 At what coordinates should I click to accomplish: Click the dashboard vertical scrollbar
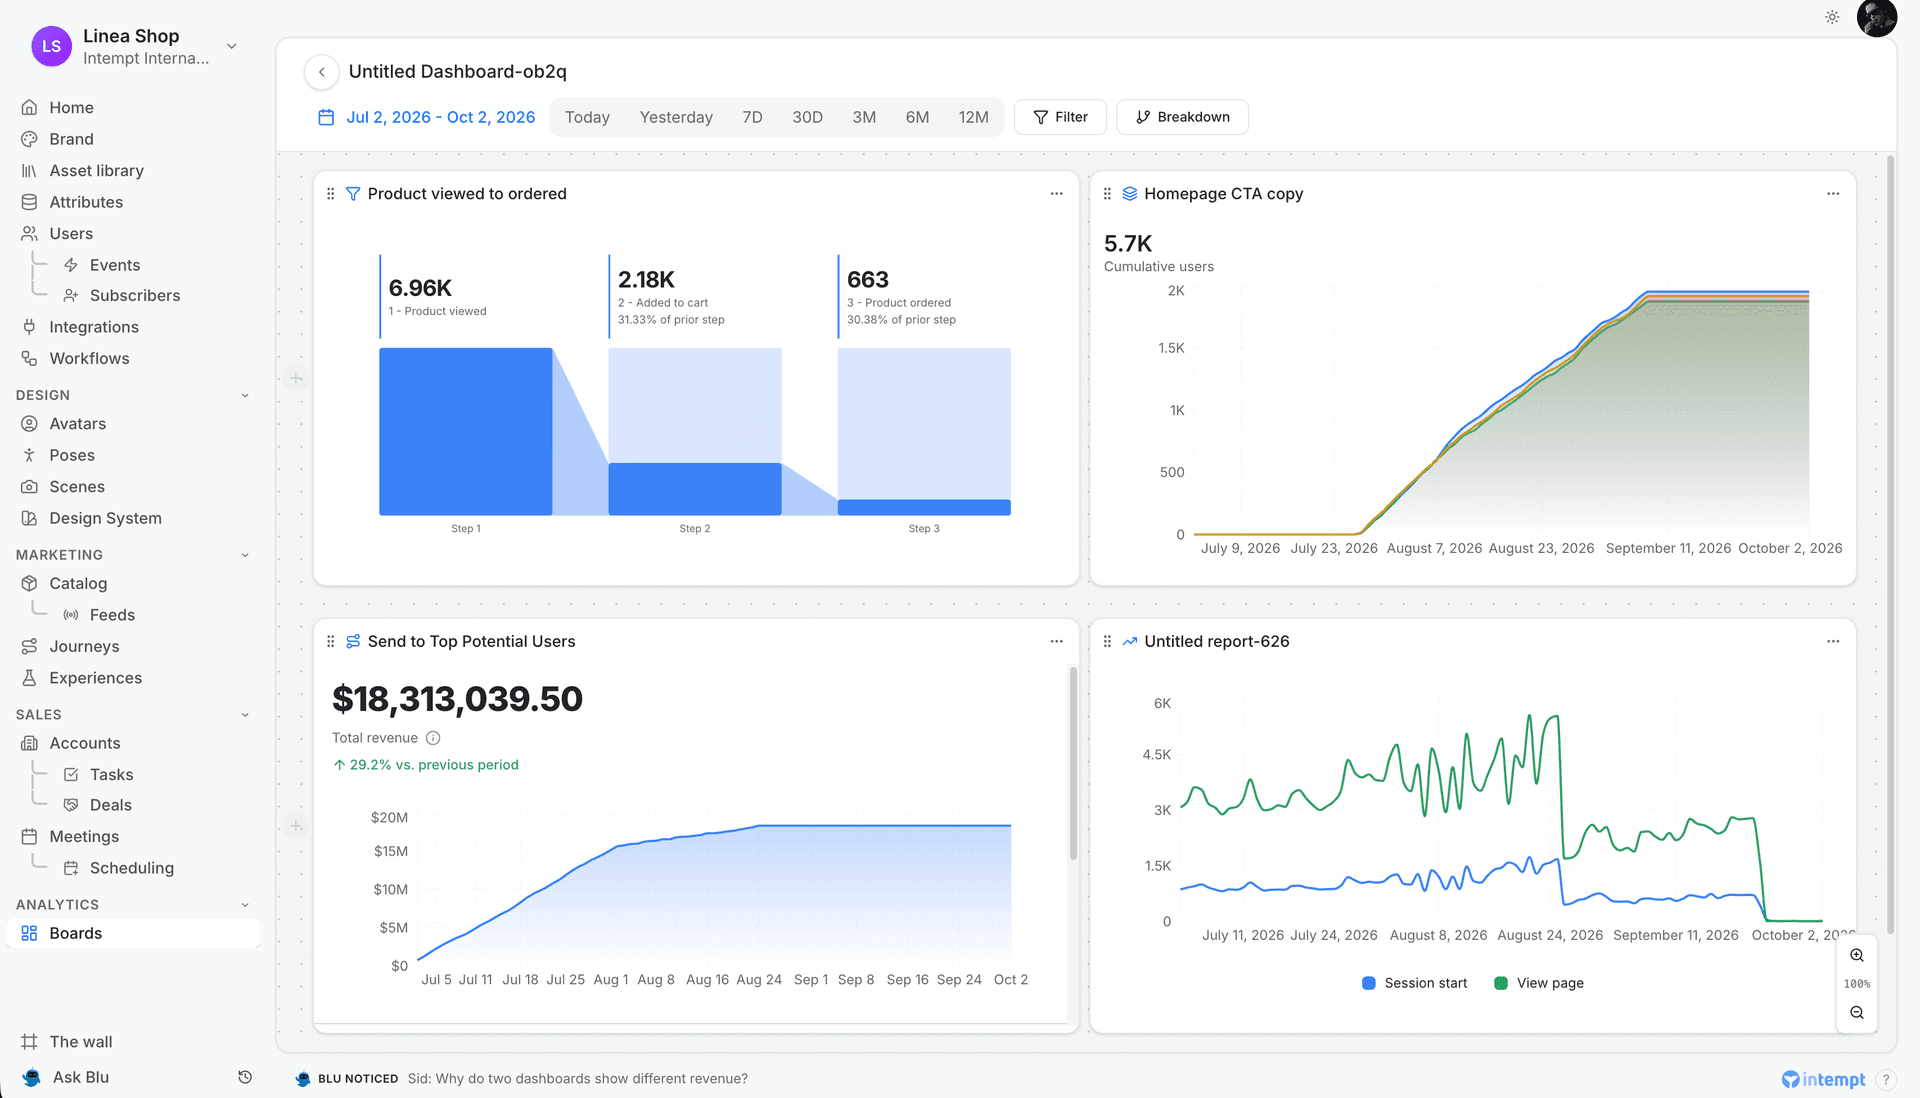(x=1890, y=545)
